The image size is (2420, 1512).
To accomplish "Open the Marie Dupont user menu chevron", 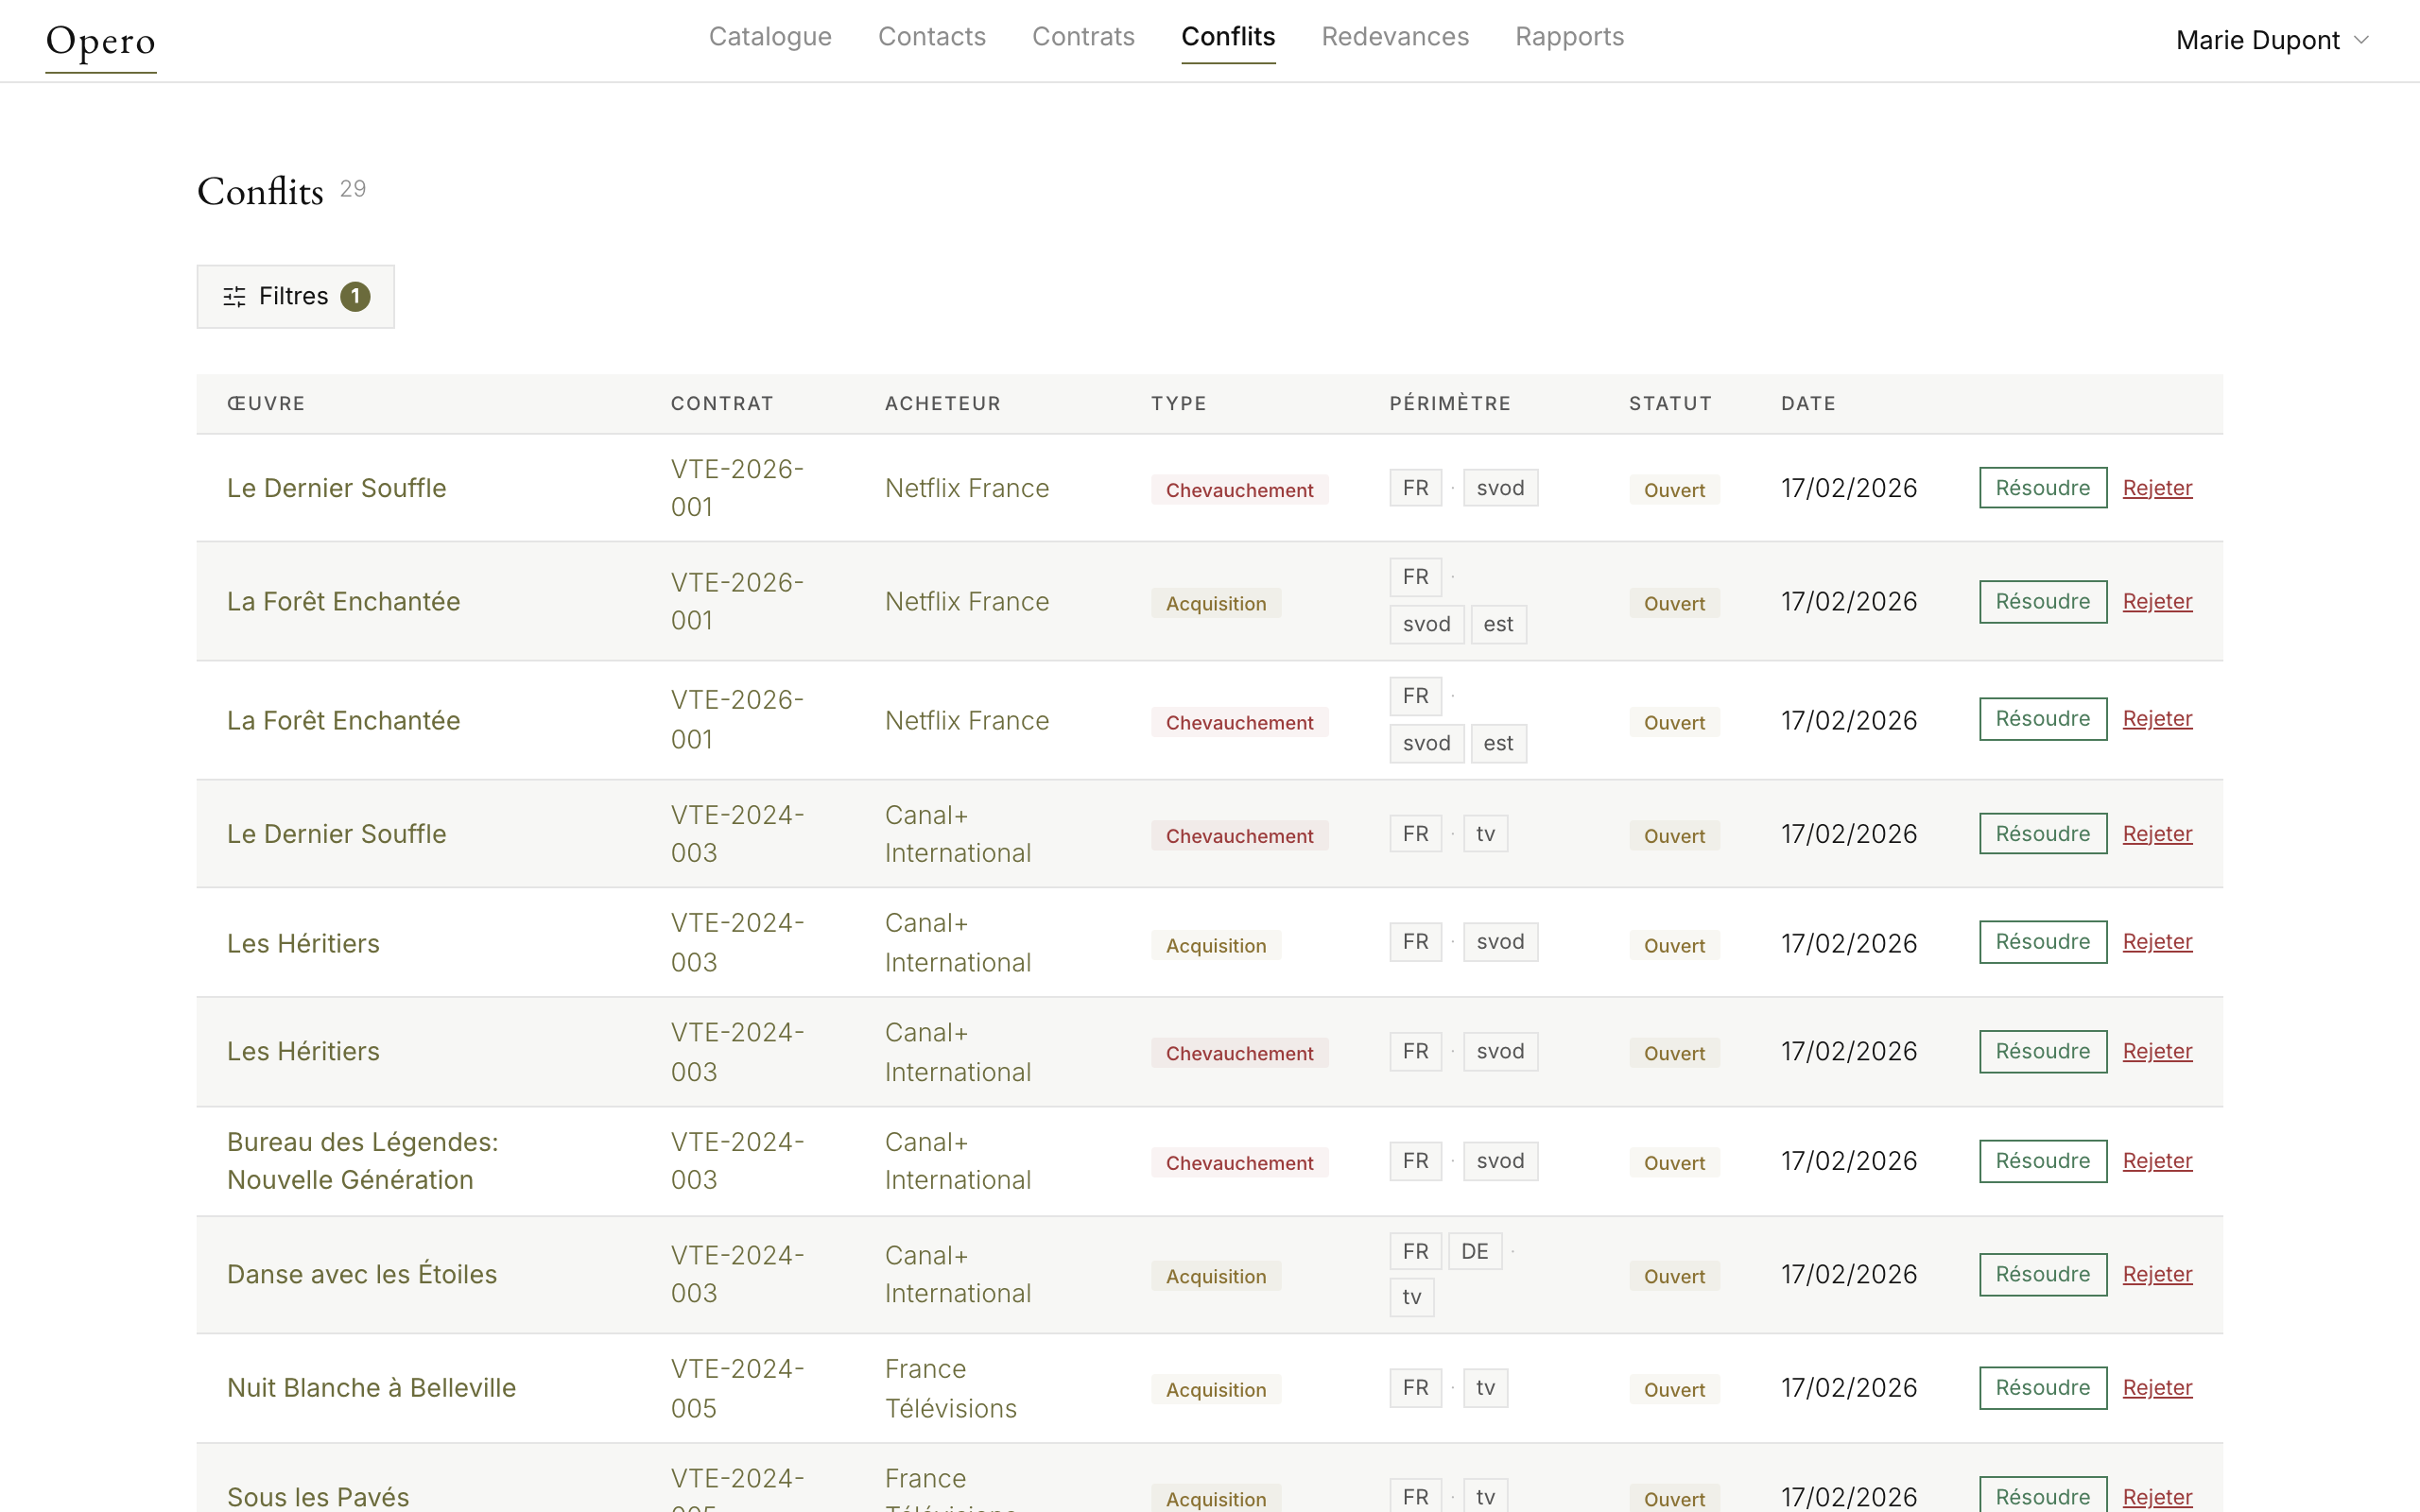I will pyautogui.click(x=2361, y=40).
